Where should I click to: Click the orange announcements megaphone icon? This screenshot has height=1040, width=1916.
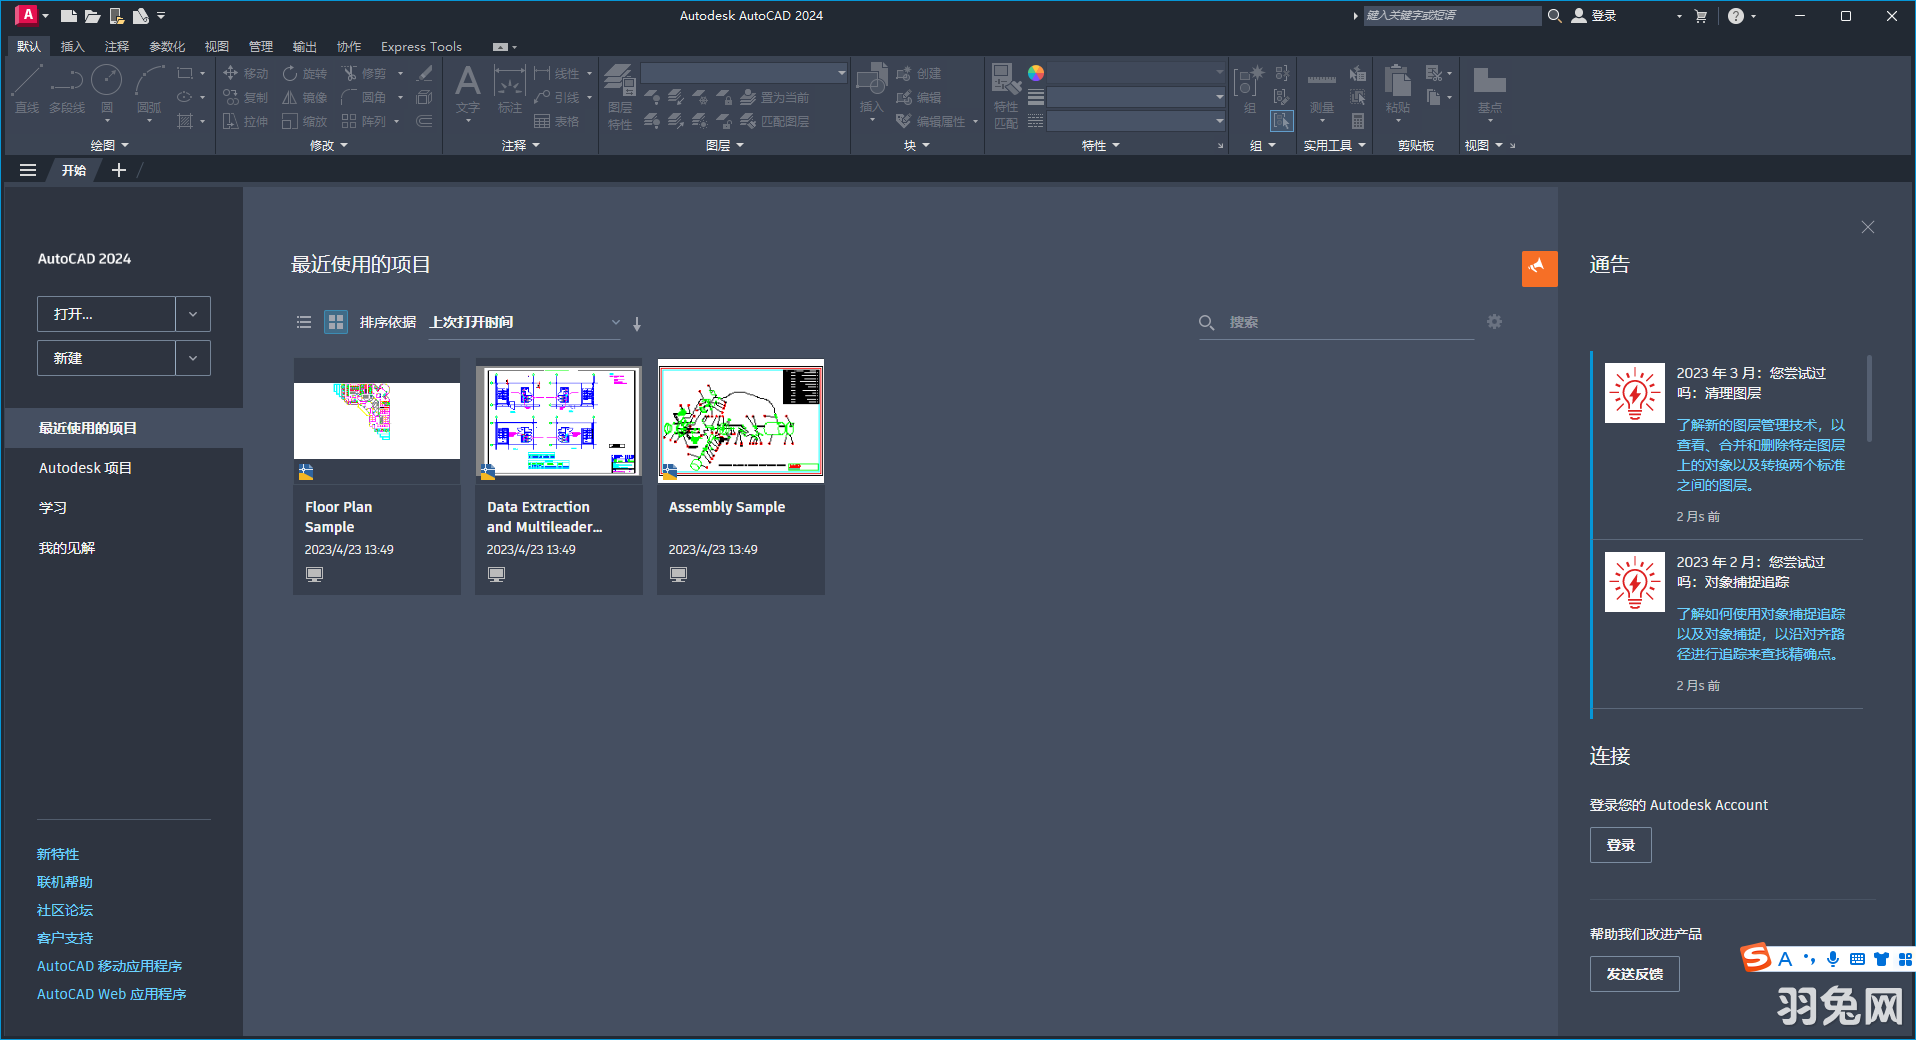click(1539, 268)
